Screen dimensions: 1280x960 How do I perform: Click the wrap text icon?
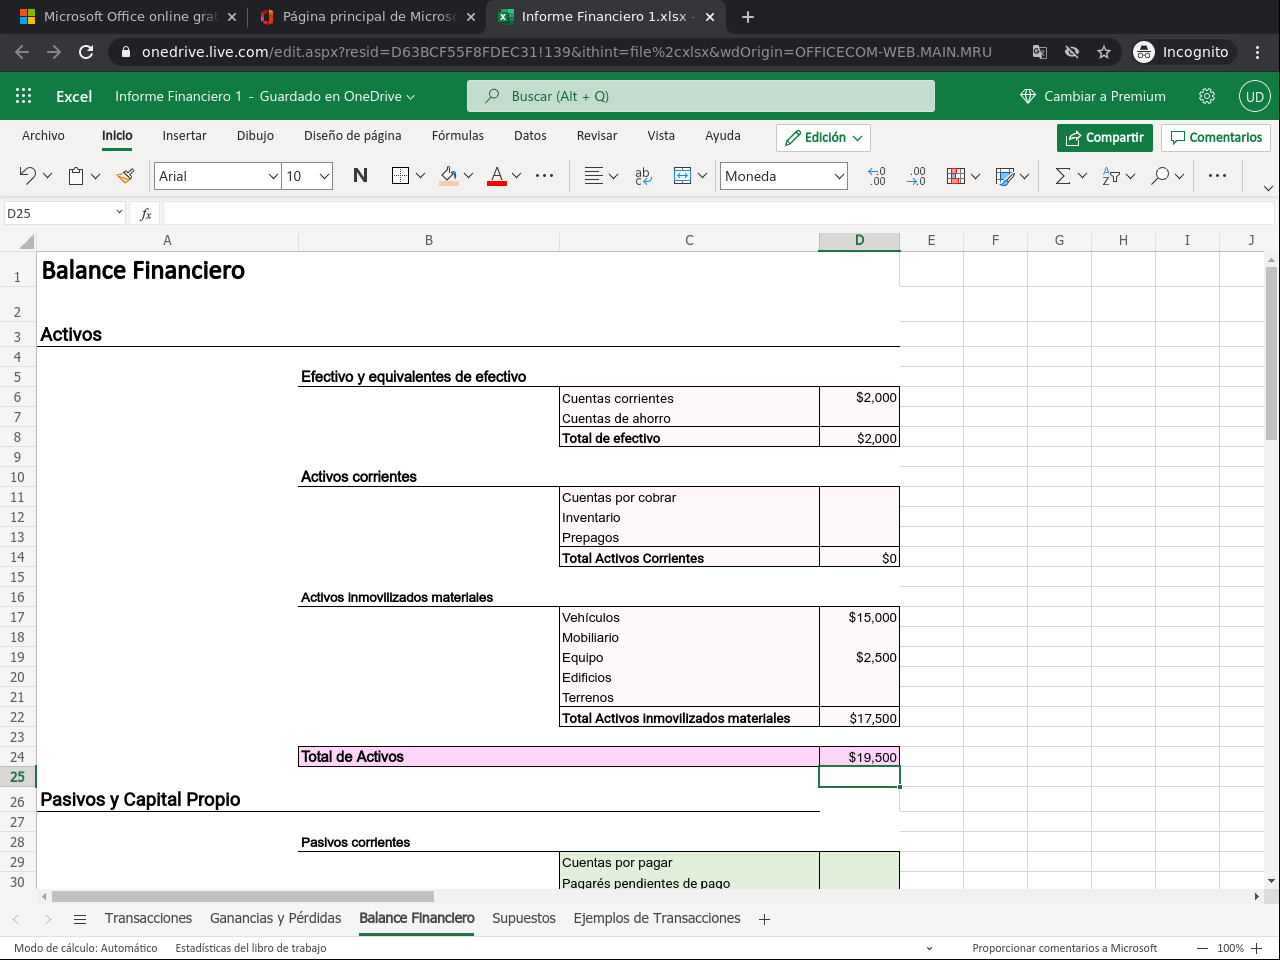643,176
